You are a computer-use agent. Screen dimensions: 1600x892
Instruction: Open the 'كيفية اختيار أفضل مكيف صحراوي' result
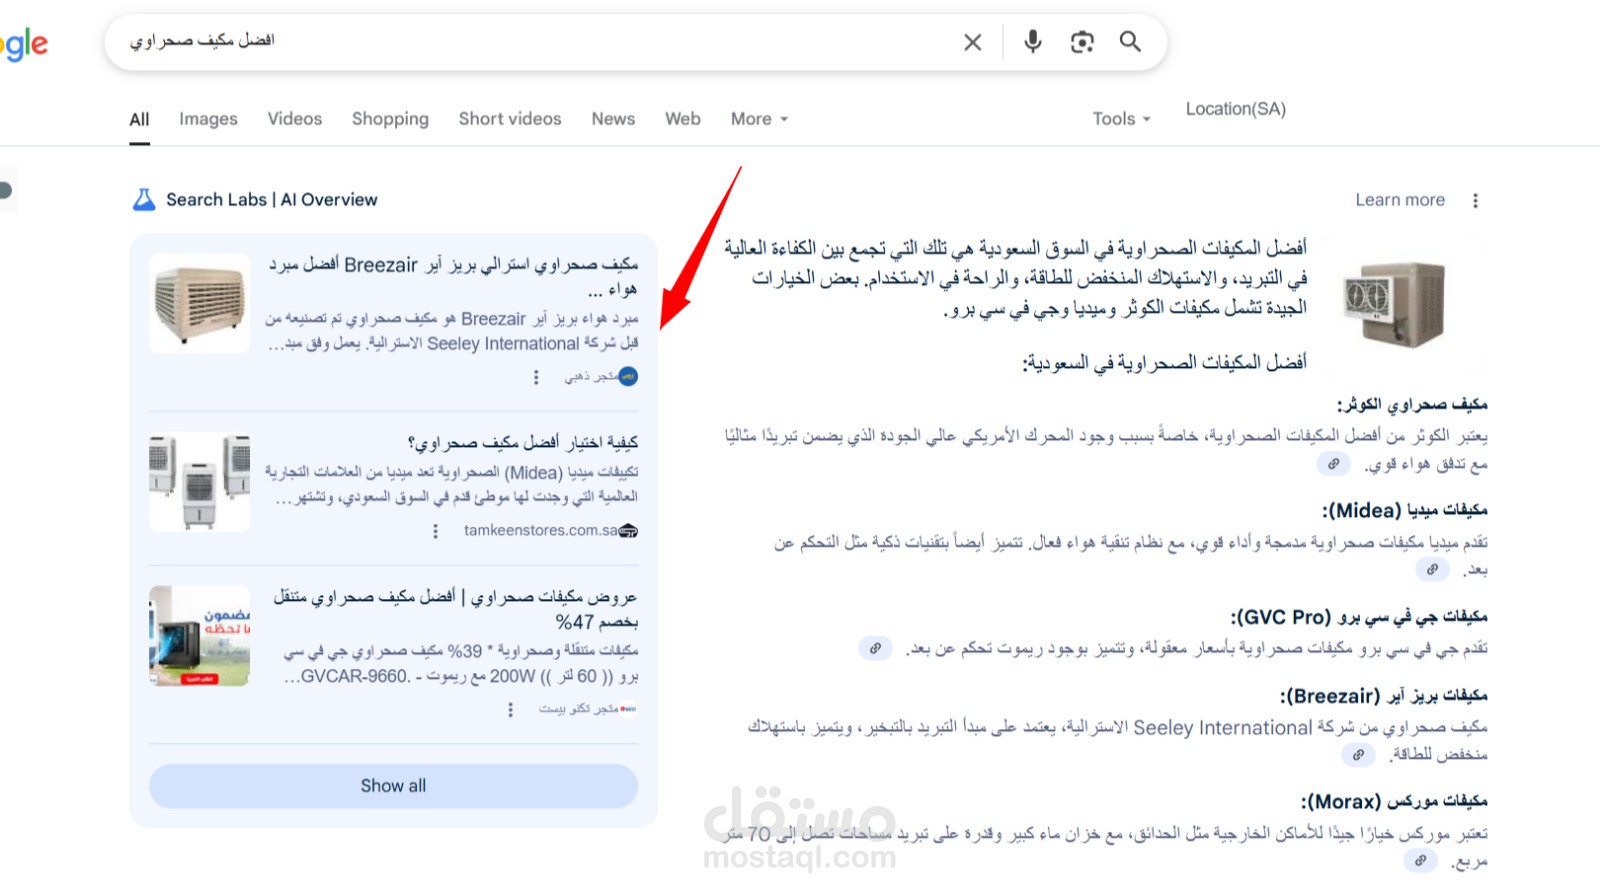522,442
